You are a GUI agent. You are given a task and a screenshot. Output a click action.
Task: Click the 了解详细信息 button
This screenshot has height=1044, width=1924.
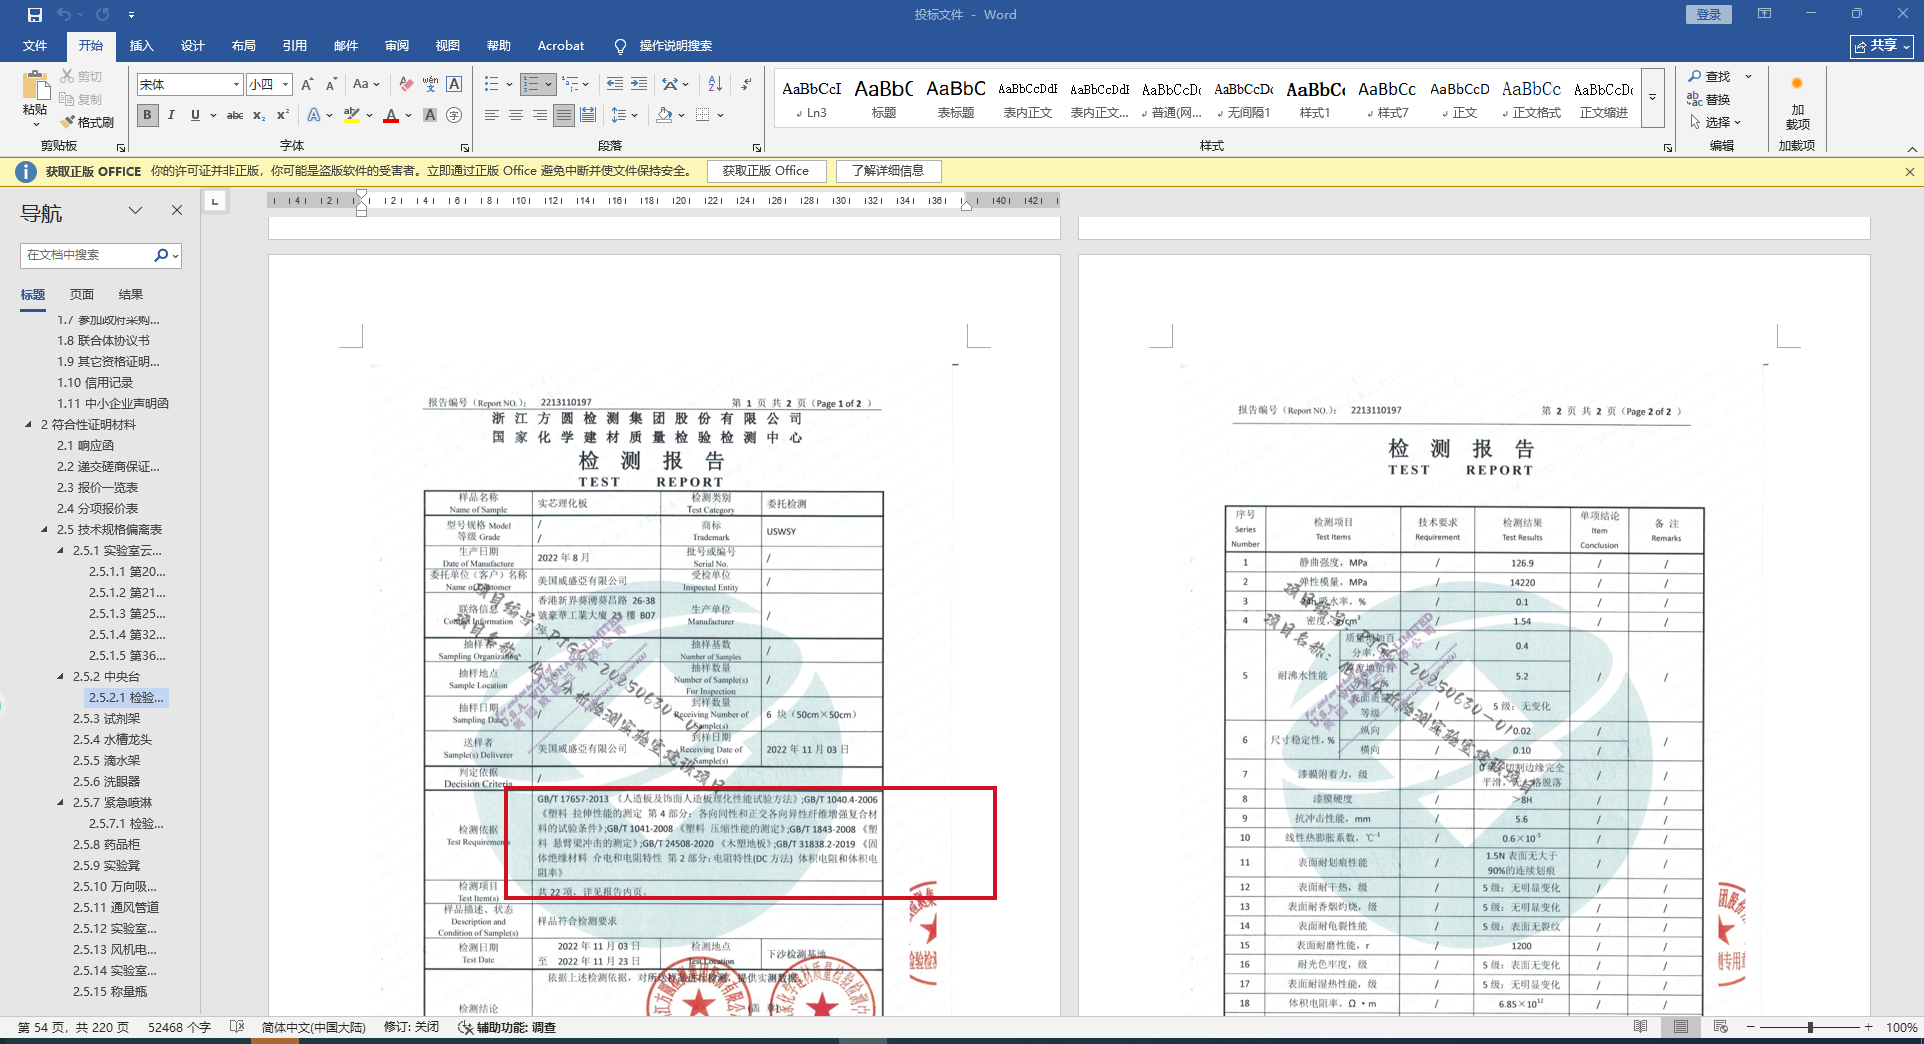888,171
